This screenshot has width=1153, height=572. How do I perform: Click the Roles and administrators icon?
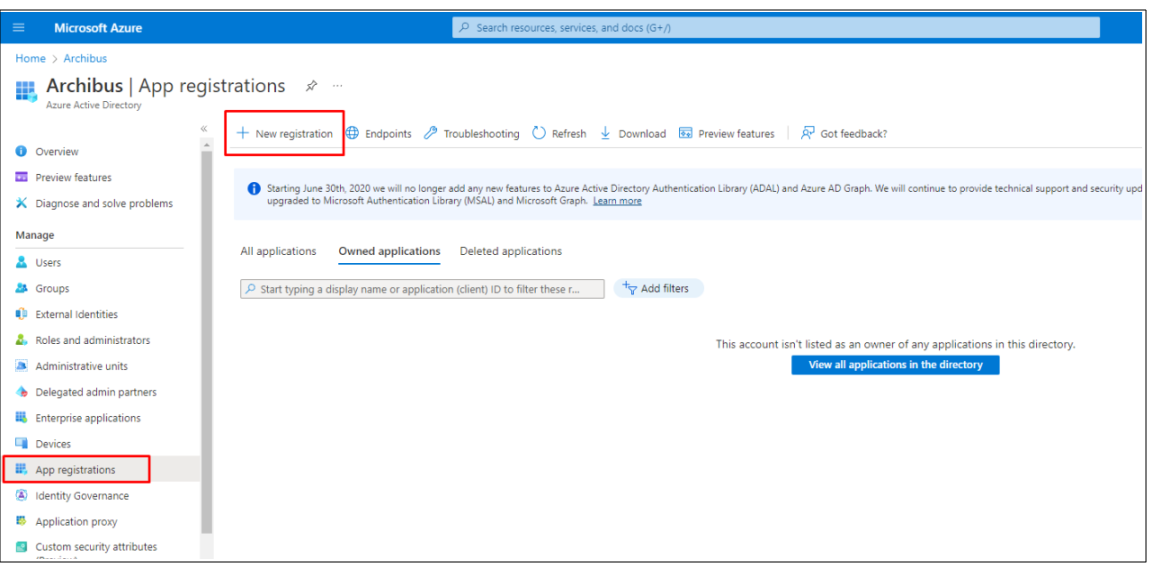[x=21, y=340]
